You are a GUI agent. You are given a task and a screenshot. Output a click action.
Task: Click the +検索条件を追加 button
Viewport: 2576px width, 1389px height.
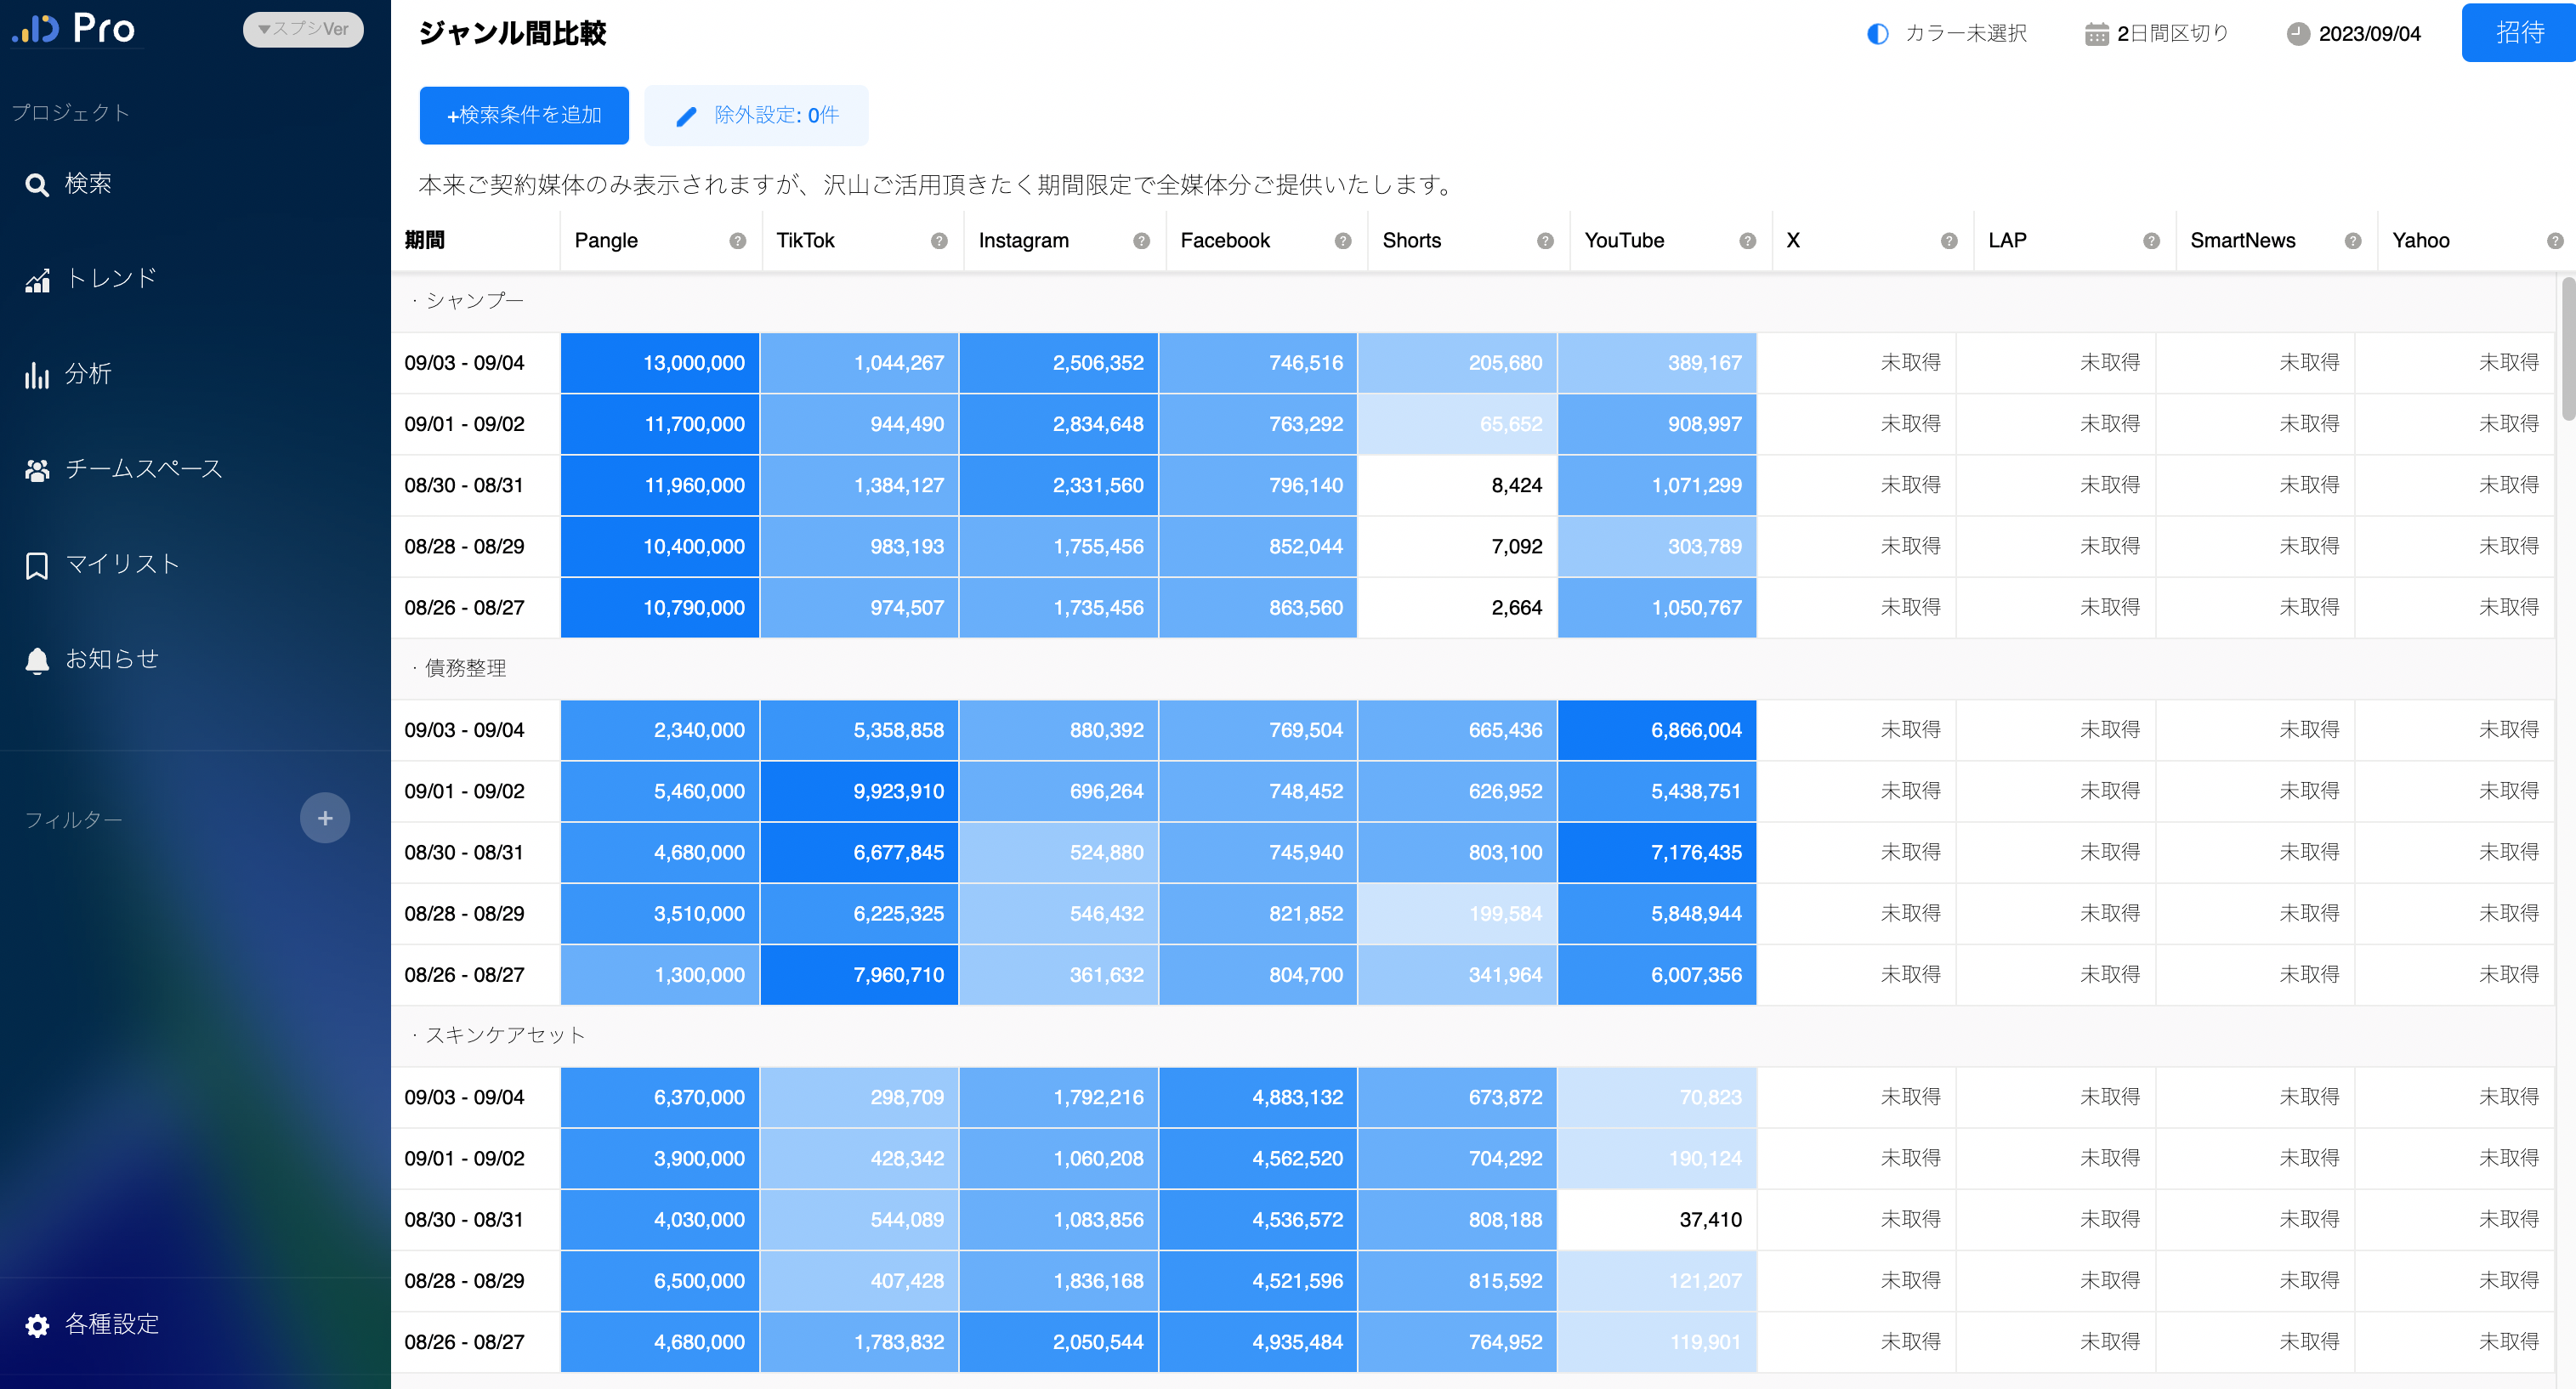coord(524,116)
